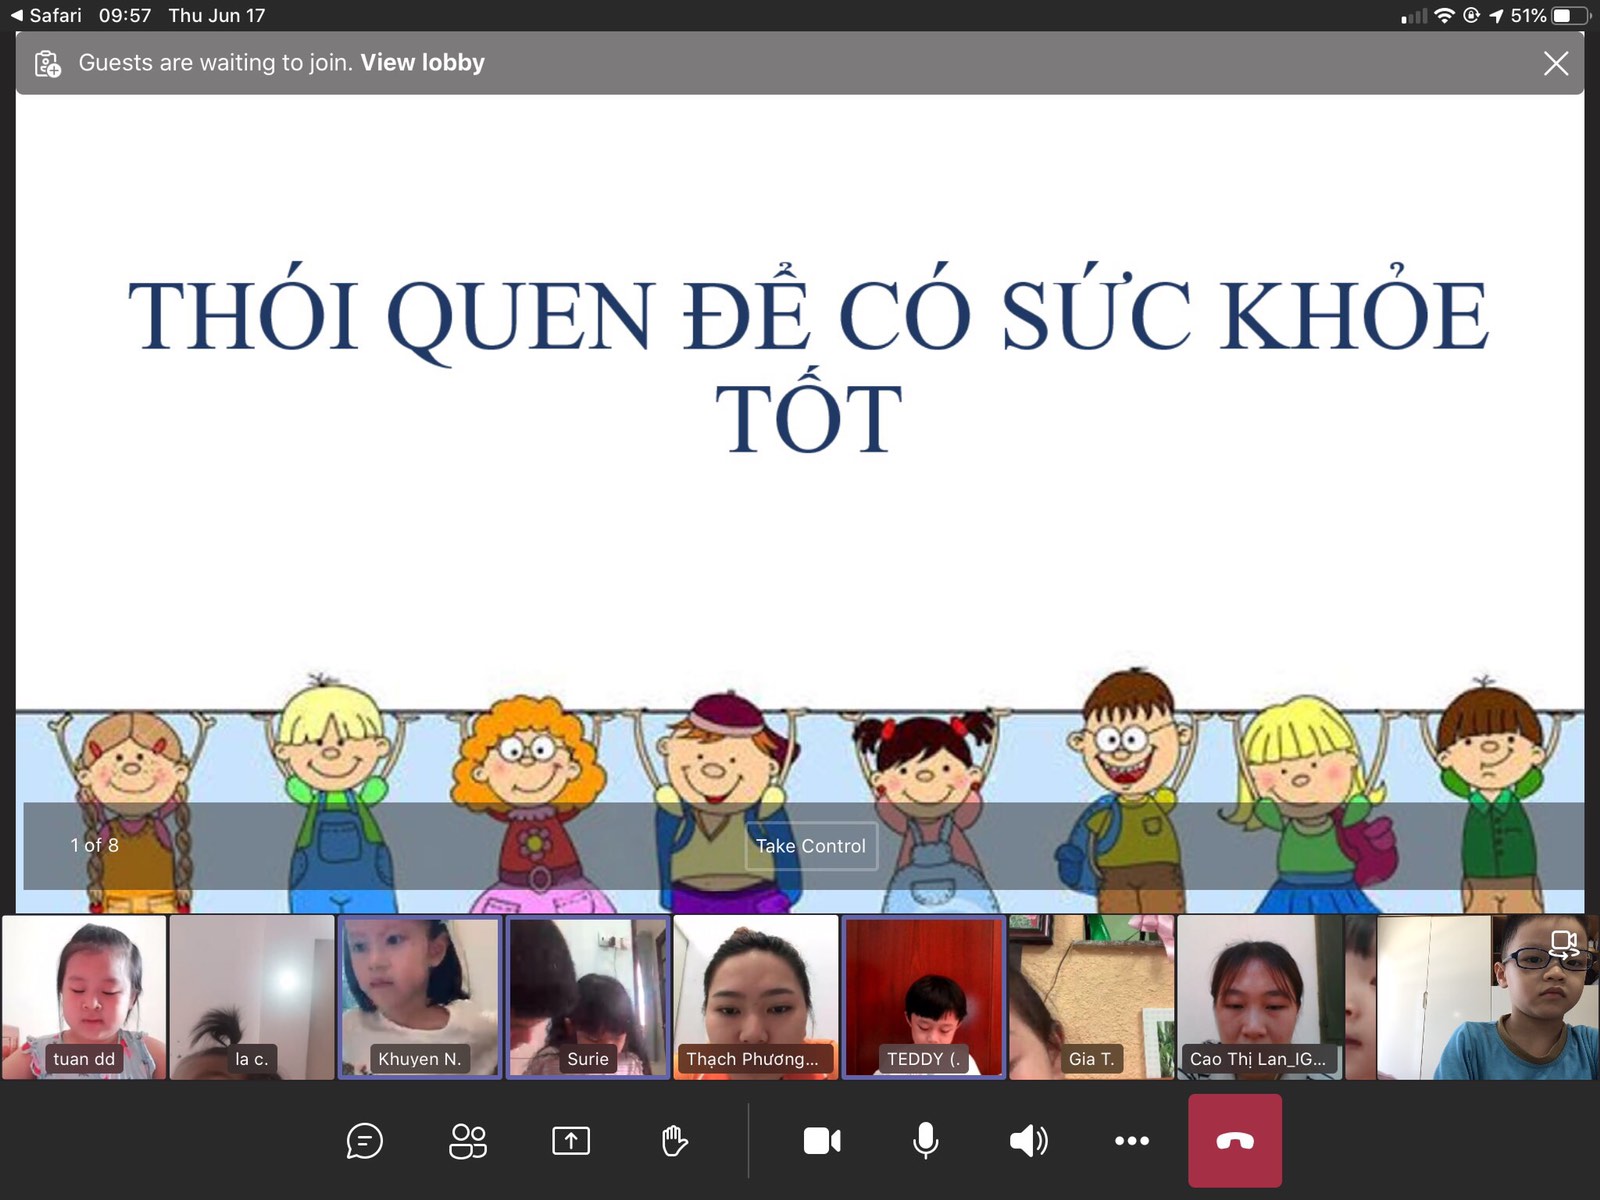Select TEDDY's video tile

[922, 996]
